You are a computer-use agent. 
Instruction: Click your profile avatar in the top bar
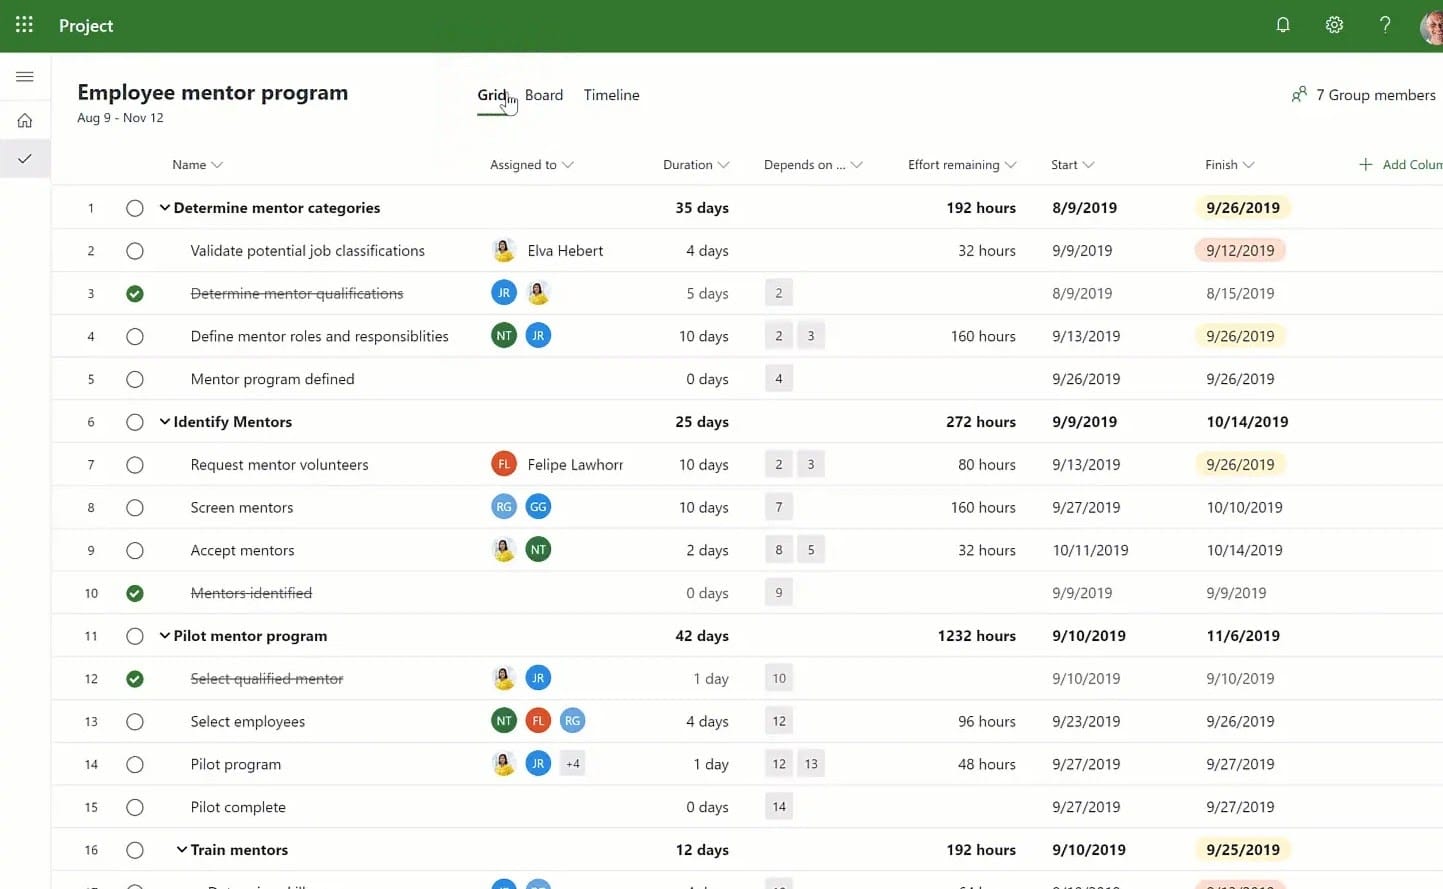tap(1429, 24)
